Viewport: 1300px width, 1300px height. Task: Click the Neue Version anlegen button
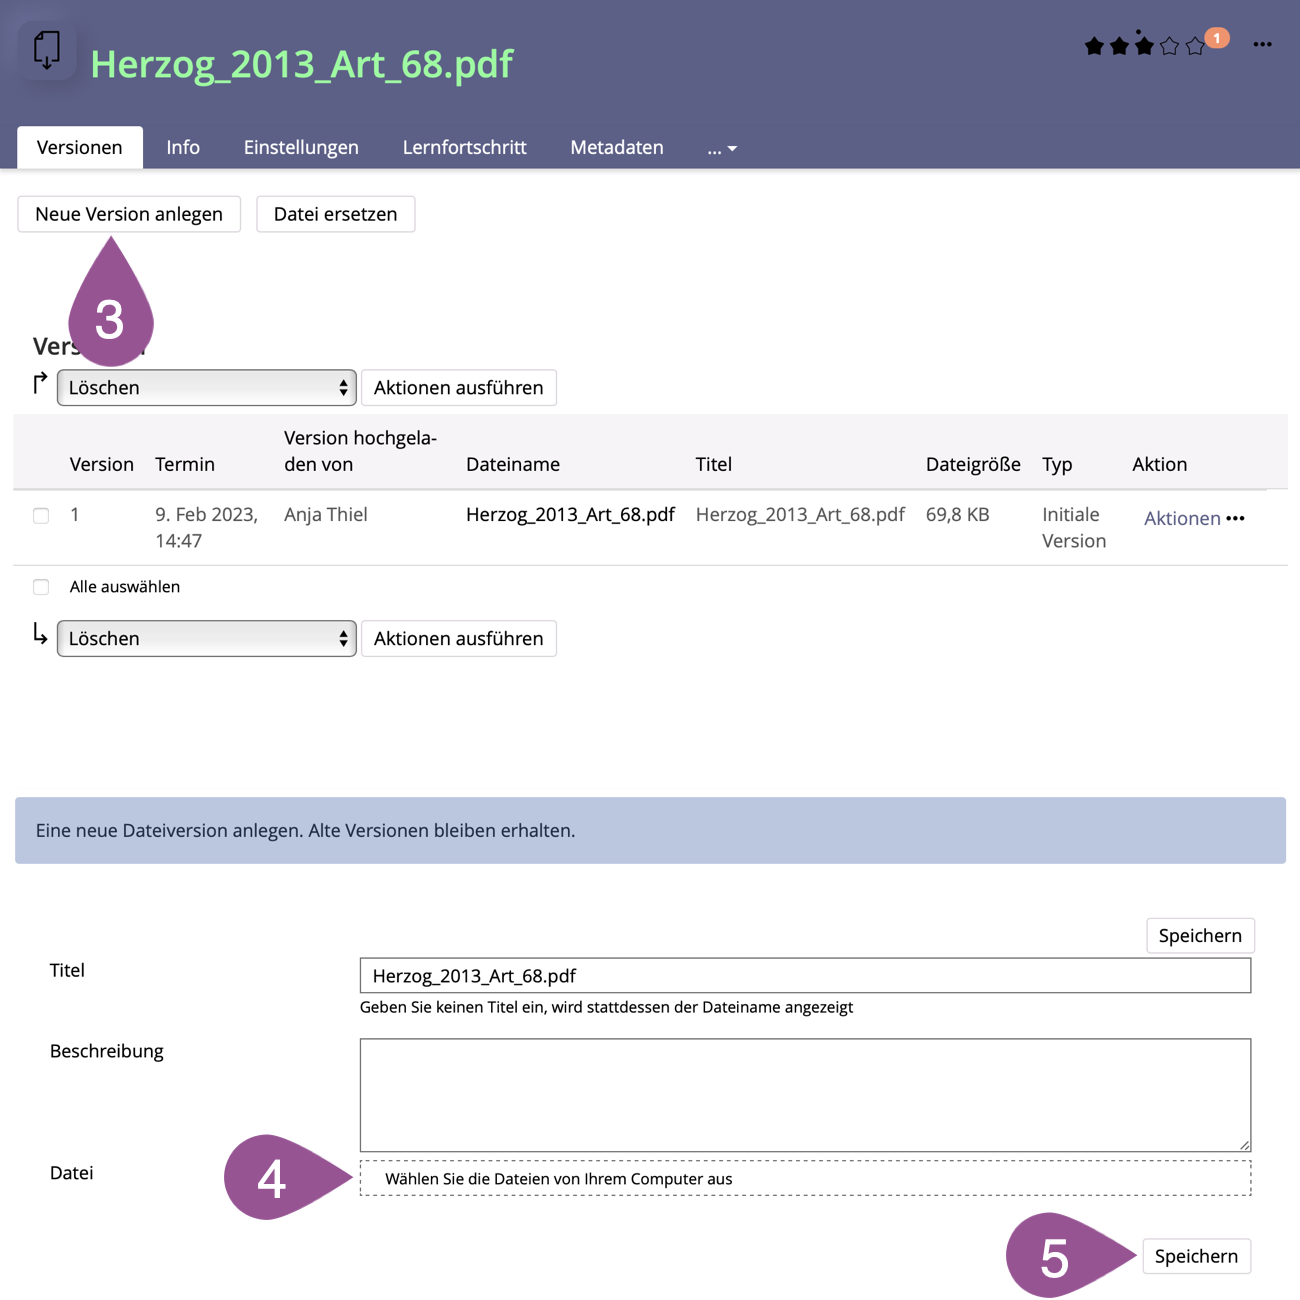click(x=129, y=214)
